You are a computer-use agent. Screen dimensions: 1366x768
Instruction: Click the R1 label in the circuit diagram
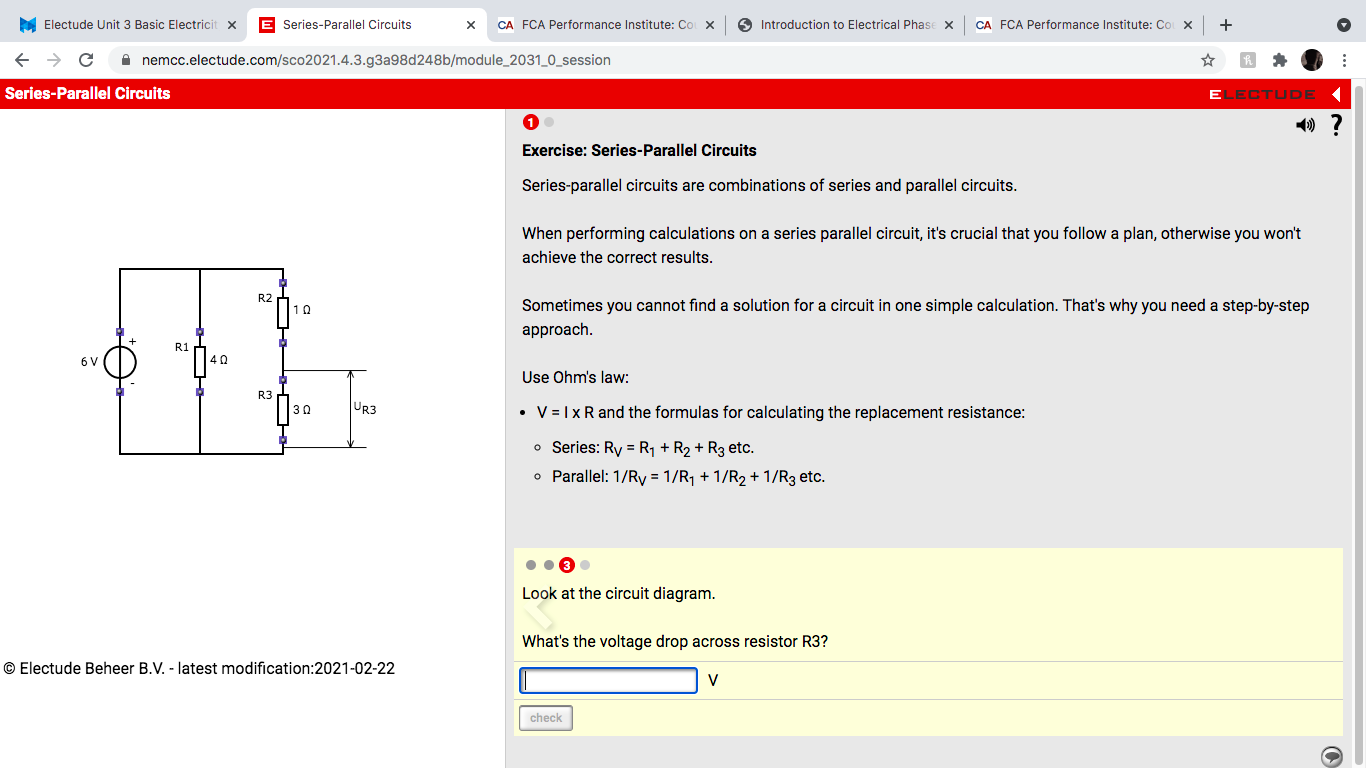(x=182, y=347)
